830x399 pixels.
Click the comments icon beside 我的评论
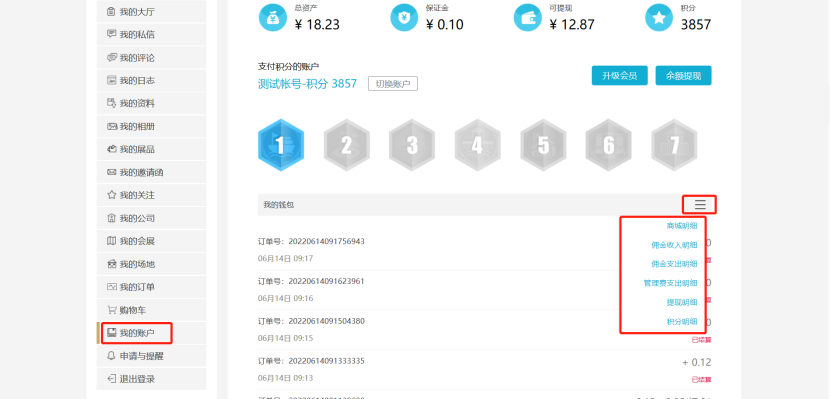(x=111, y=57)
